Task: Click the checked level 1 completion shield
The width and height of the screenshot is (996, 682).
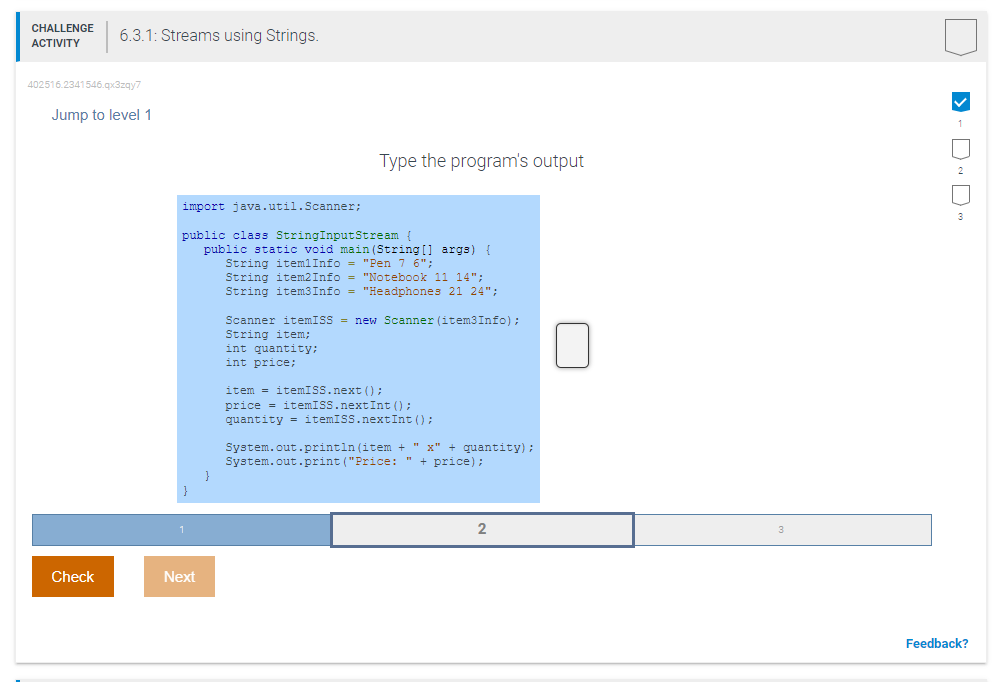Action: point(960,101)
